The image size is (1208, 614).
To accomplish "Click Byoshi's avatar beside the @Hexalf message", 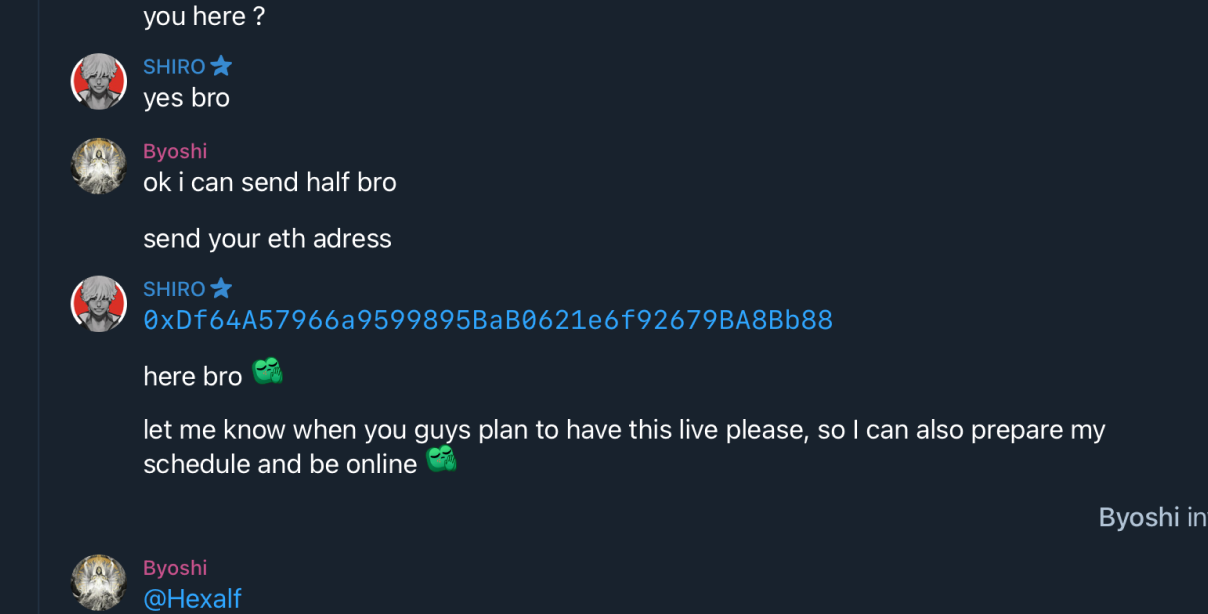I will click(98, 583).
